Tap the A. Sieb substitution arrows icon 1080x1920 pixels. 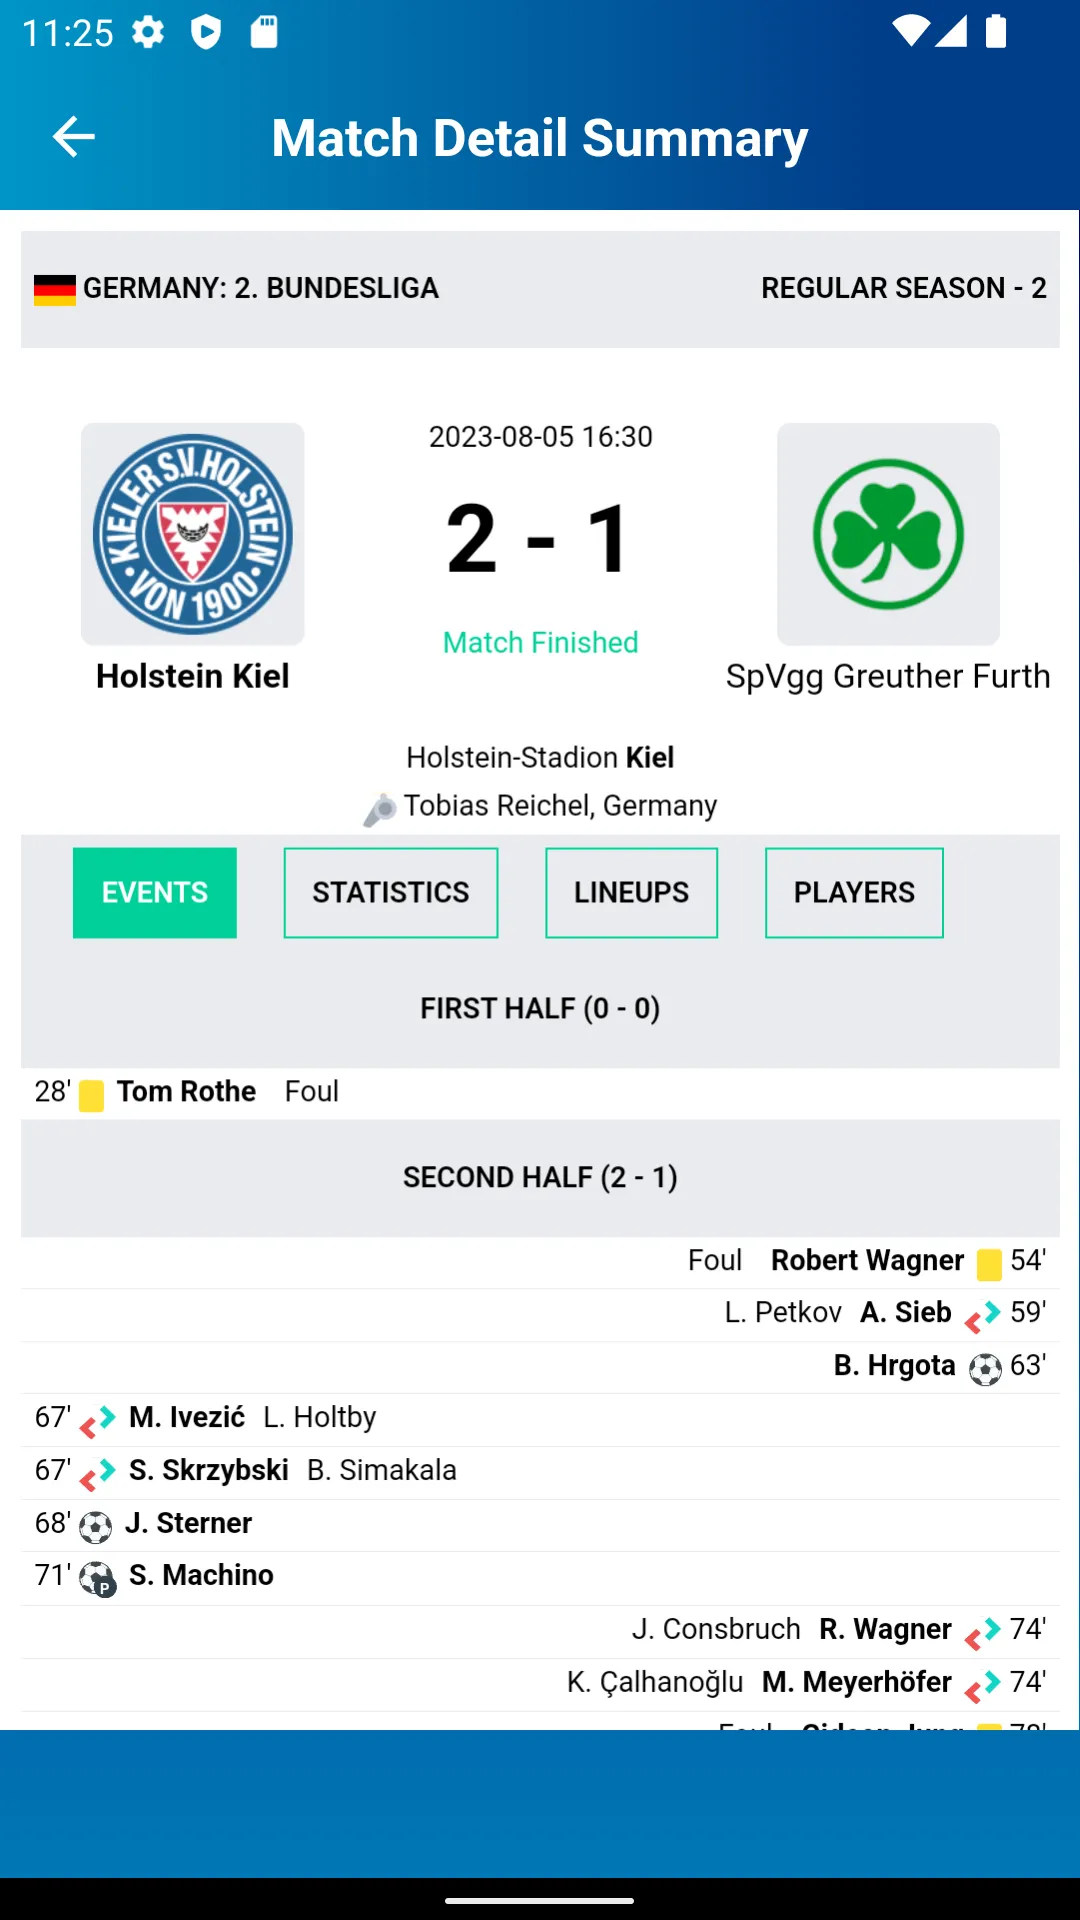coord(982,1317)
